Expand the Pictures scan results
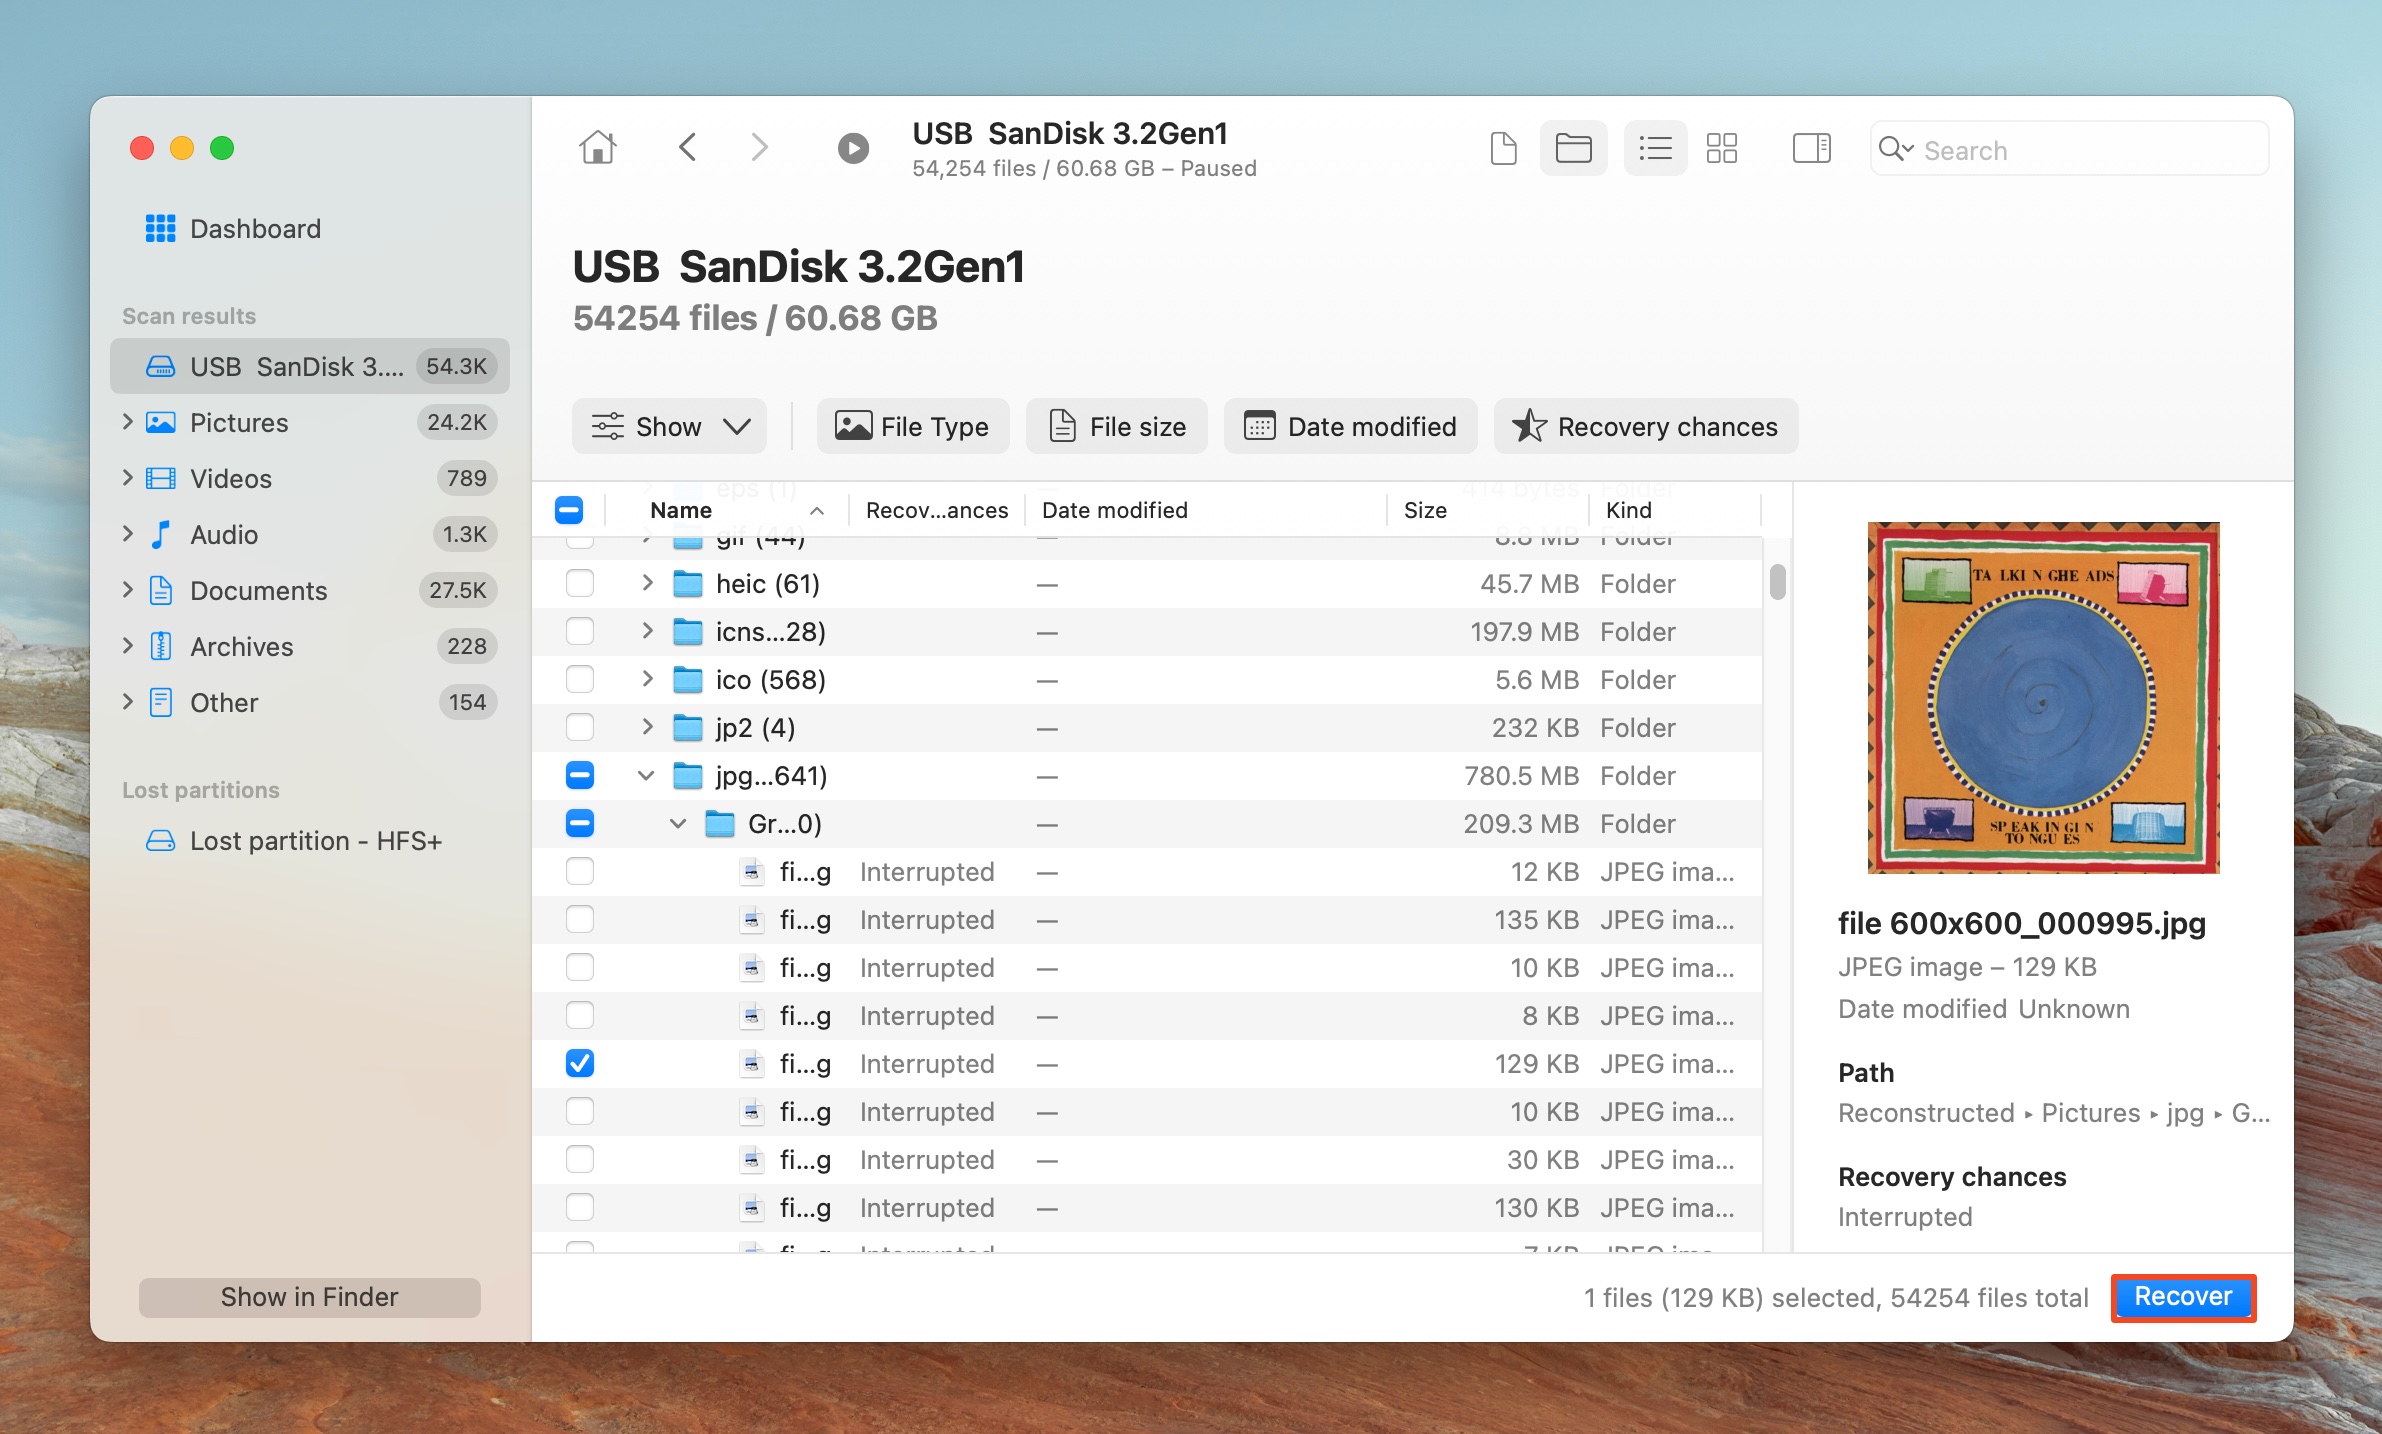Image resolution: width=2382 pixels, height=1434 pixels. 128,420
